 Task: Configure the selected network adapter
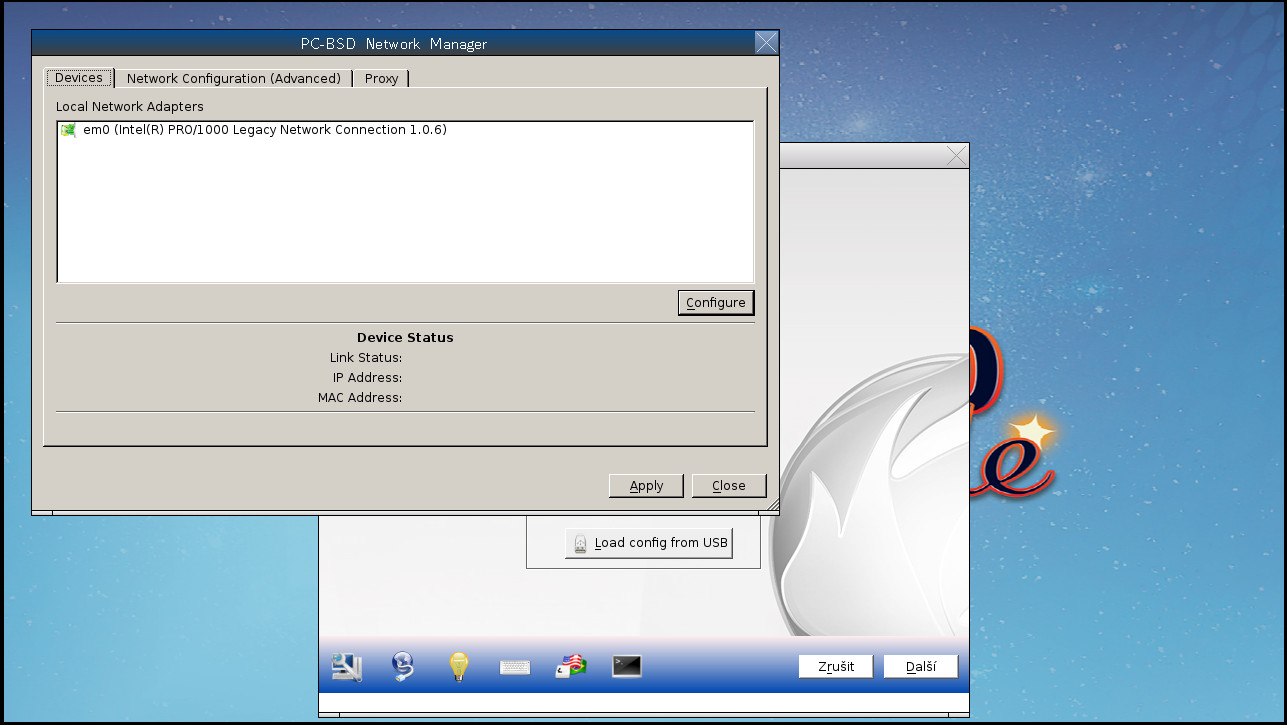click(x=716, y=302)
